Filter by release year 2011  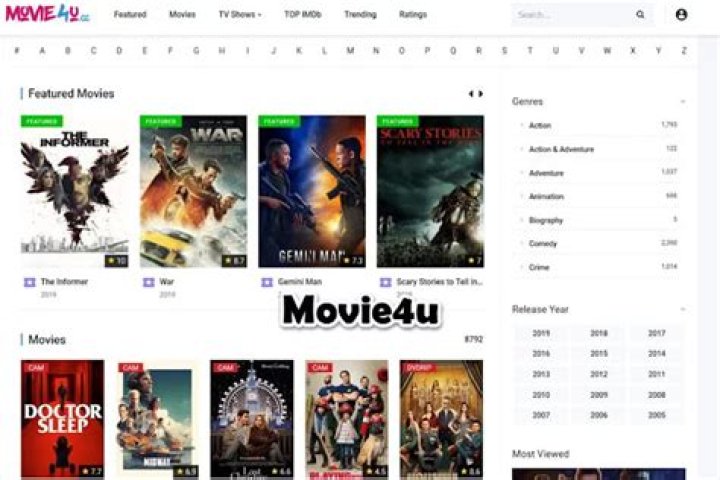point(657,374)
